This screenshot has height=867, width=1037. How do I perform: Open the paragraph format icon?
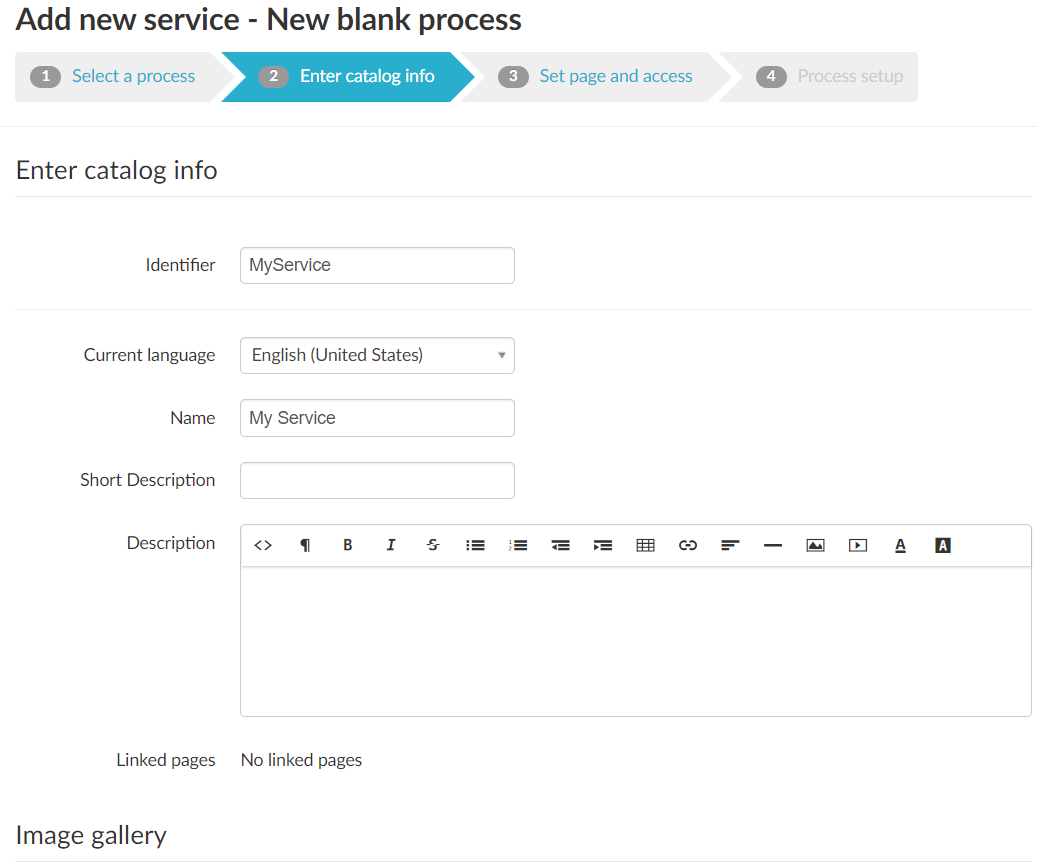pyautogui.click(x=305, y=545)
